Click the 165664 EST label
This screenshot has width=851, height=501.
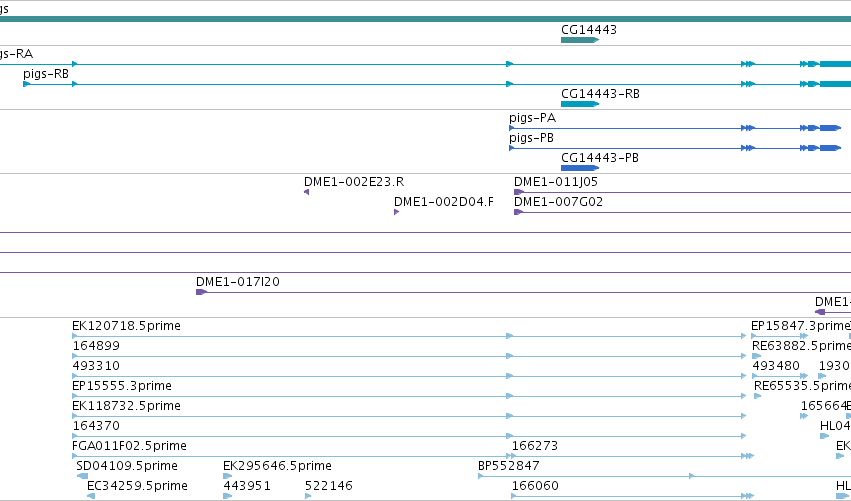point(823,406)
